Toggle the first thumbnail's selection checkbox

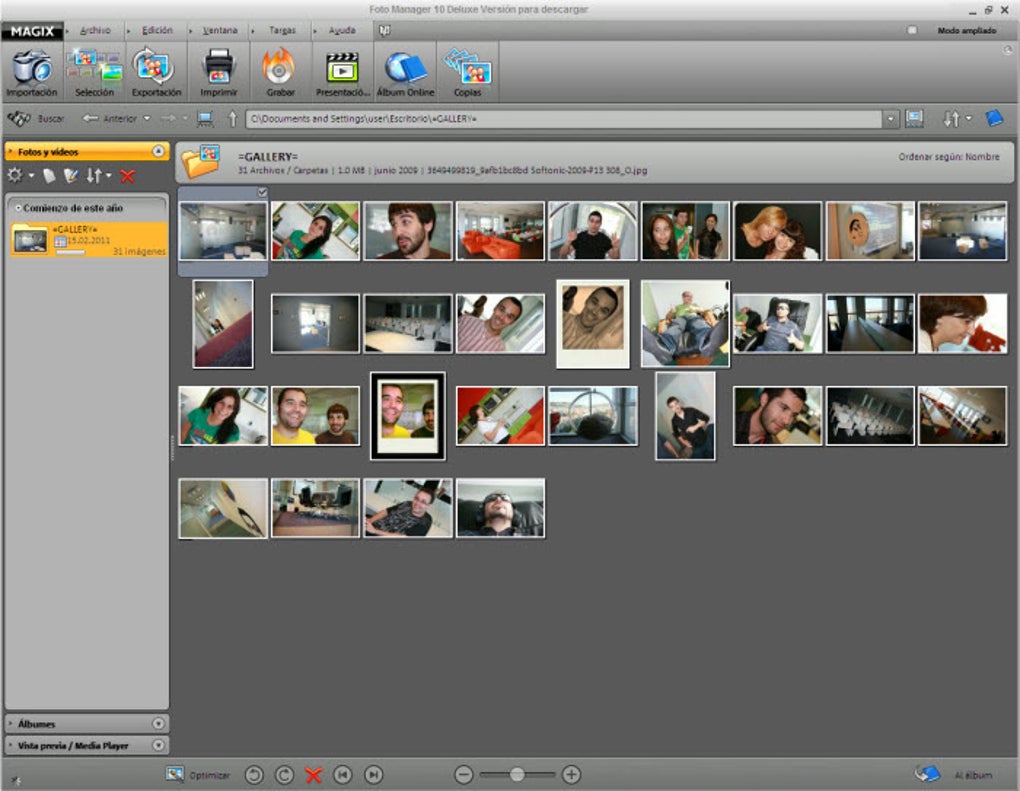coord(262,192)
